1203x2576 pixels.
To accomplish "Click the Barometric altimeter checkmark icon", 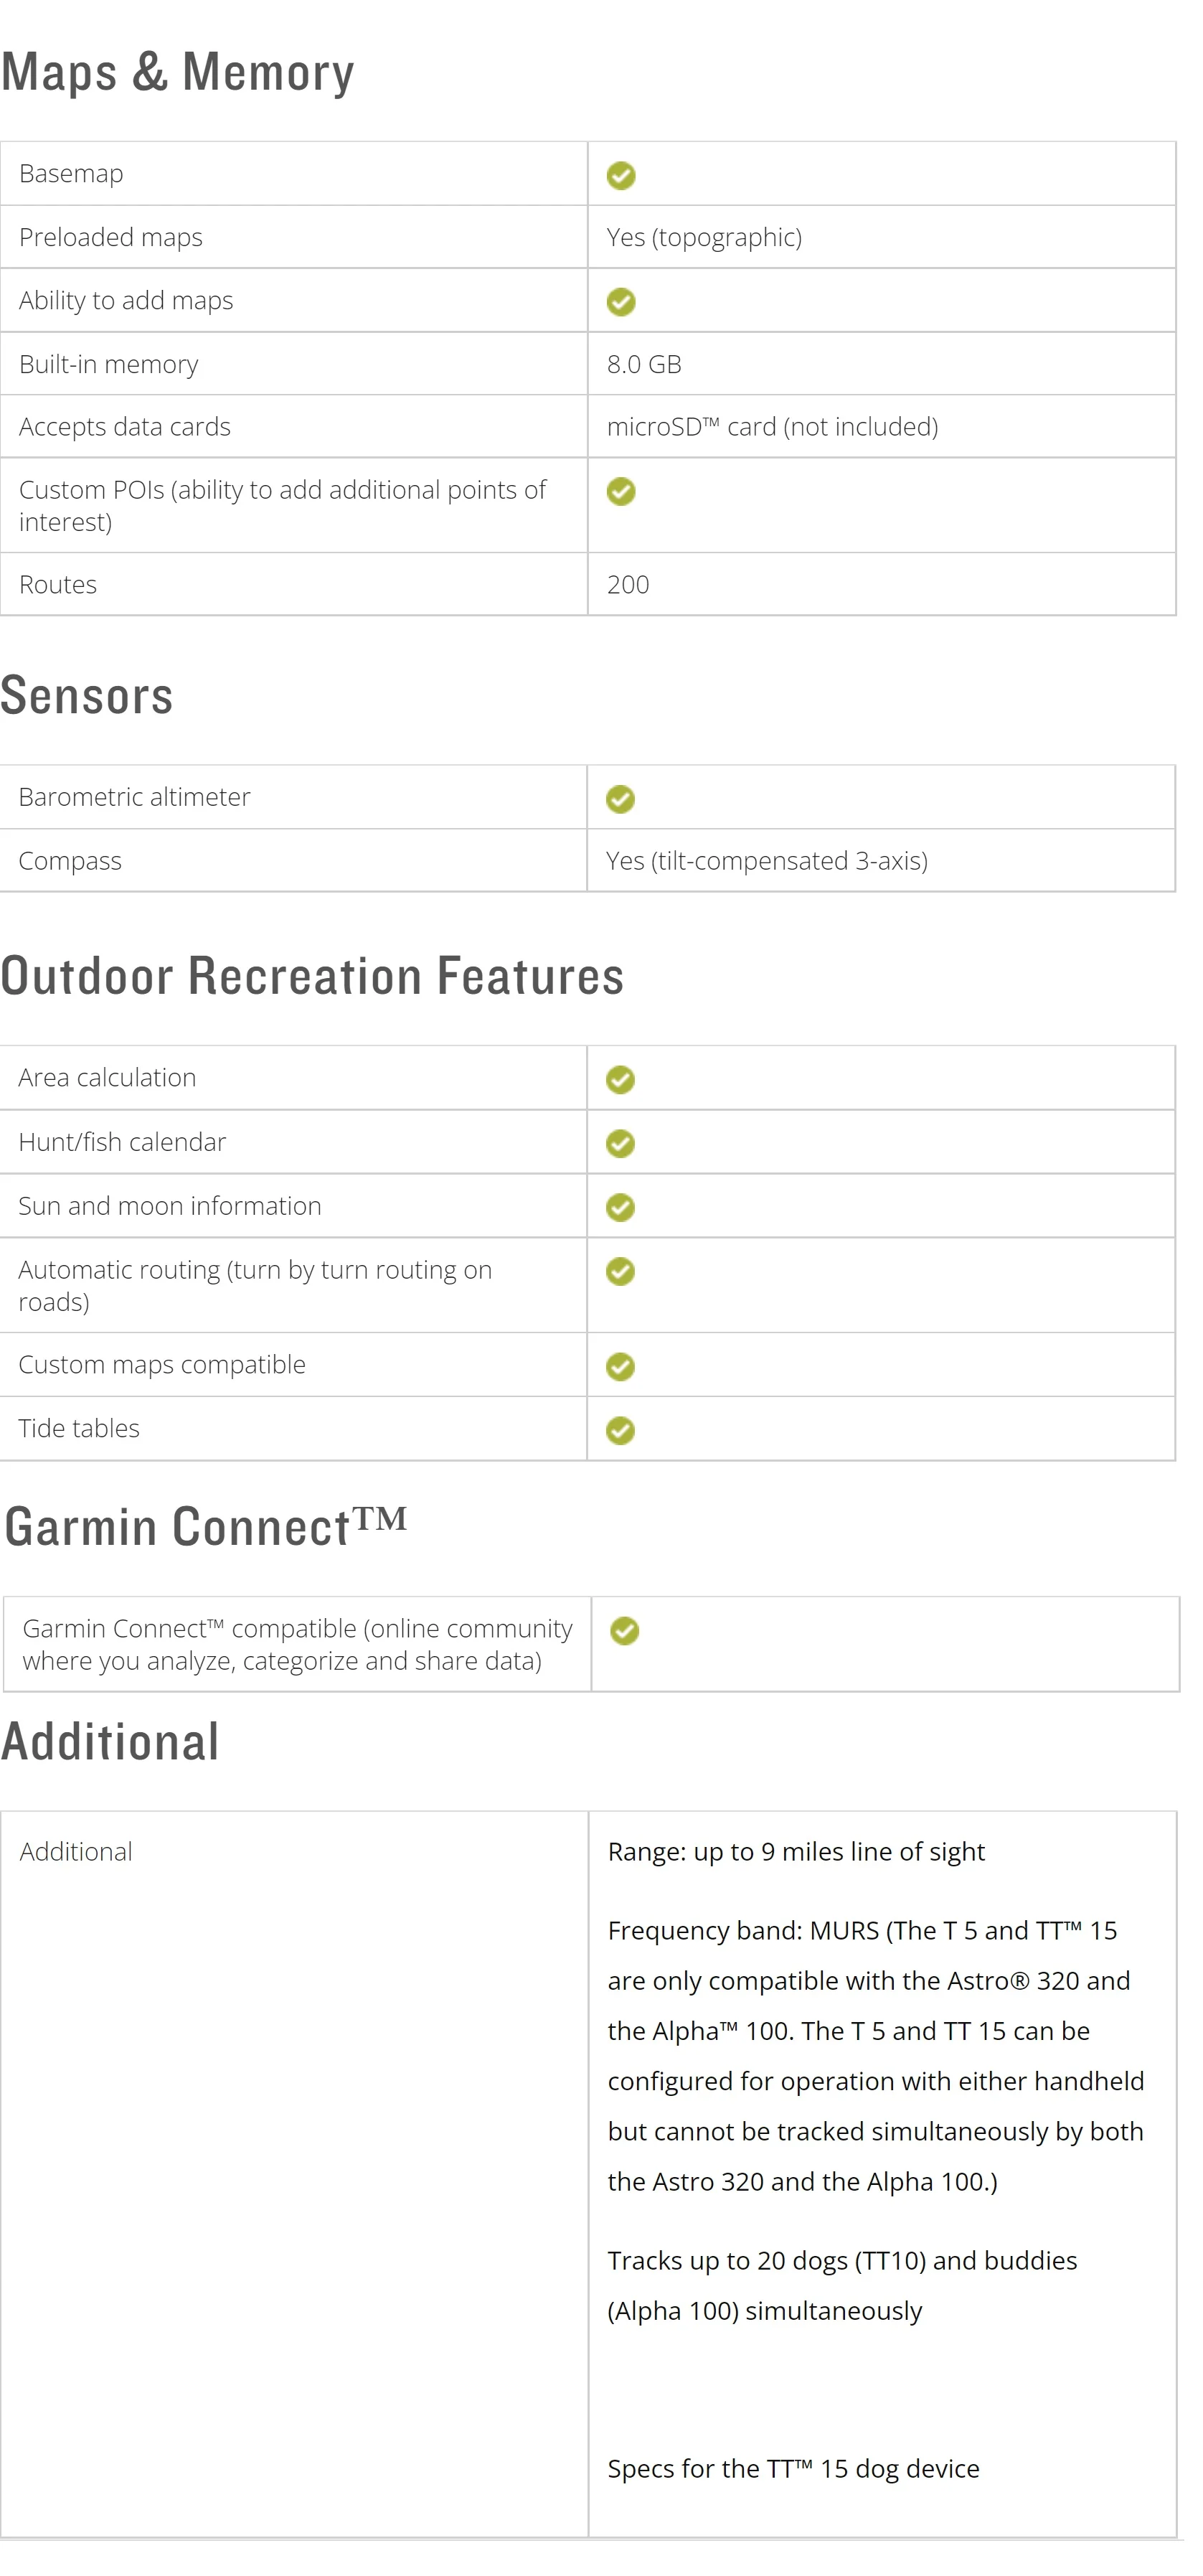I will coord(620,798).
